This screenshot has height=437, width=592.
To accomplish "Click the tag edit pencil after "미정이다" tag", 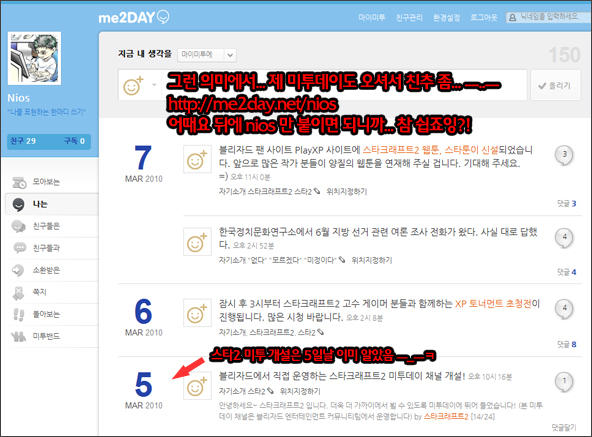I will click(x=342, y=260).
